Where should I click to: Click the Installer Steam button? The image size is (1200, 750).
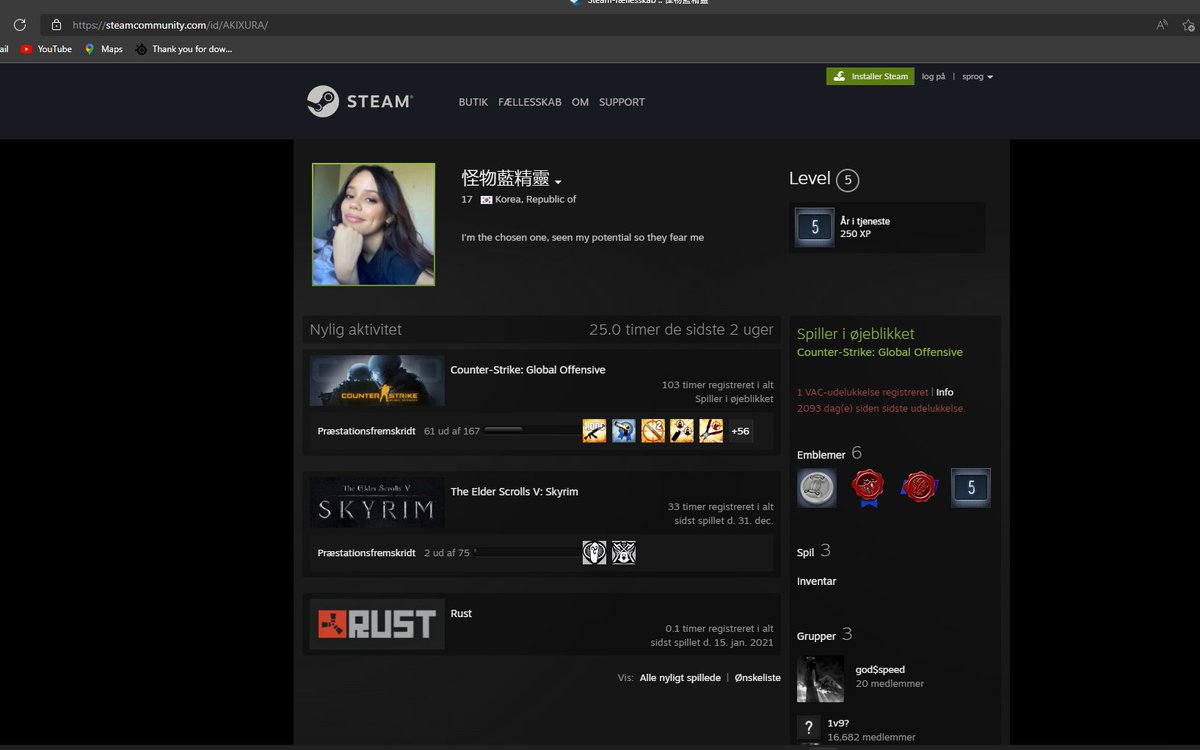pyautogui.click(x=870, y=76)
